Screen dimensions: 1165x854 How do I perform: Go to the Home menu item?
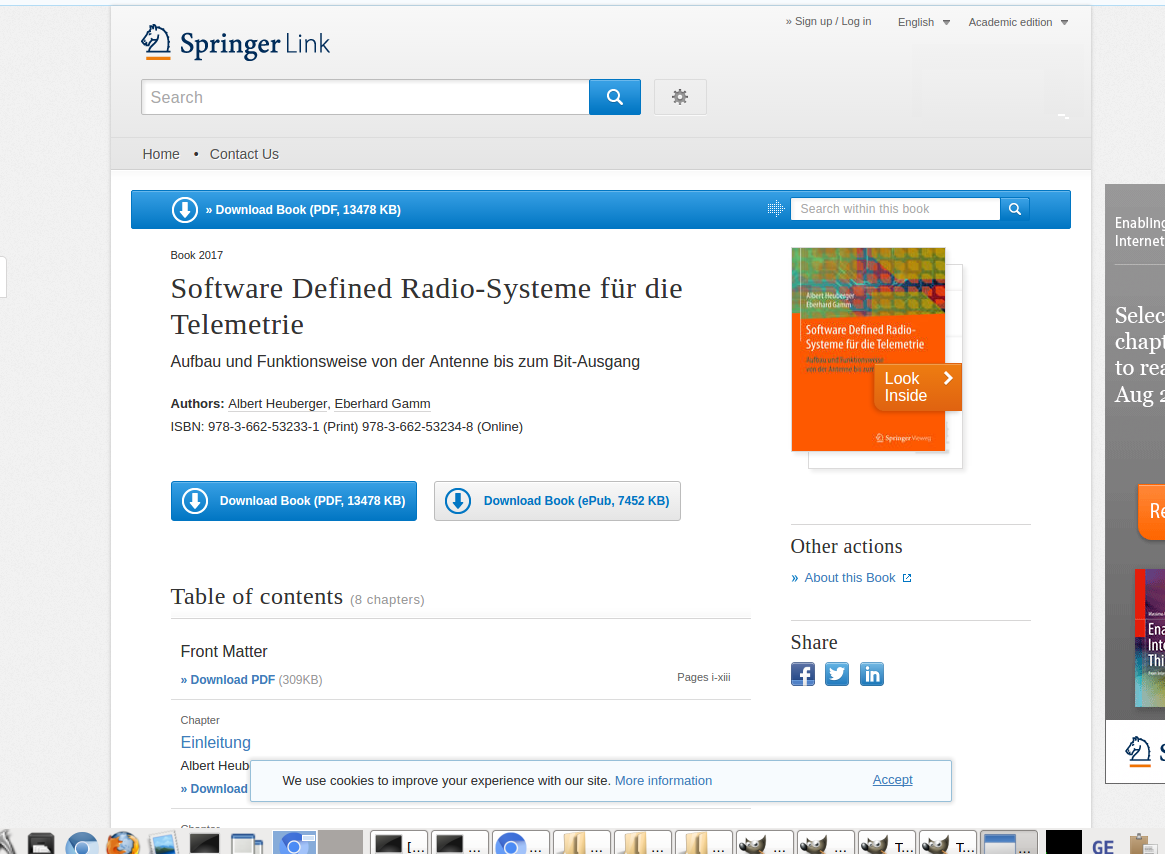click(161, 154)
